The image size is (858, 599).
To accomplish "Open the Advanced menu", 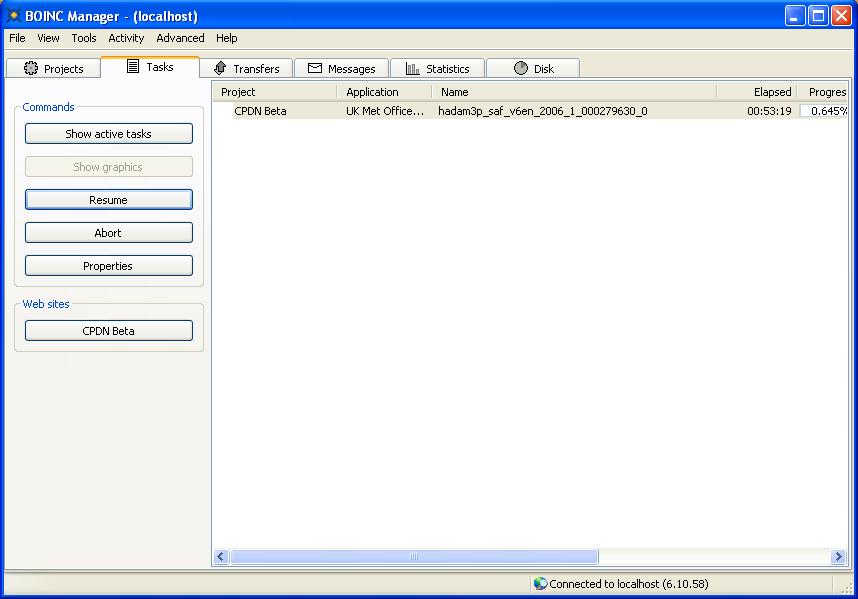I will (180, 38).
